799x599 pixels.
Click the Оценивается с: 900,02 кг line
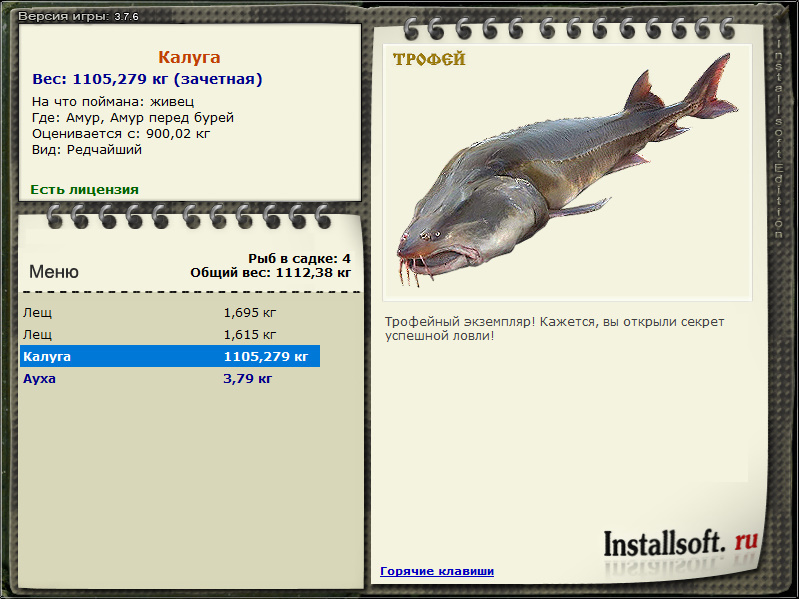click(x=121, y=133)
